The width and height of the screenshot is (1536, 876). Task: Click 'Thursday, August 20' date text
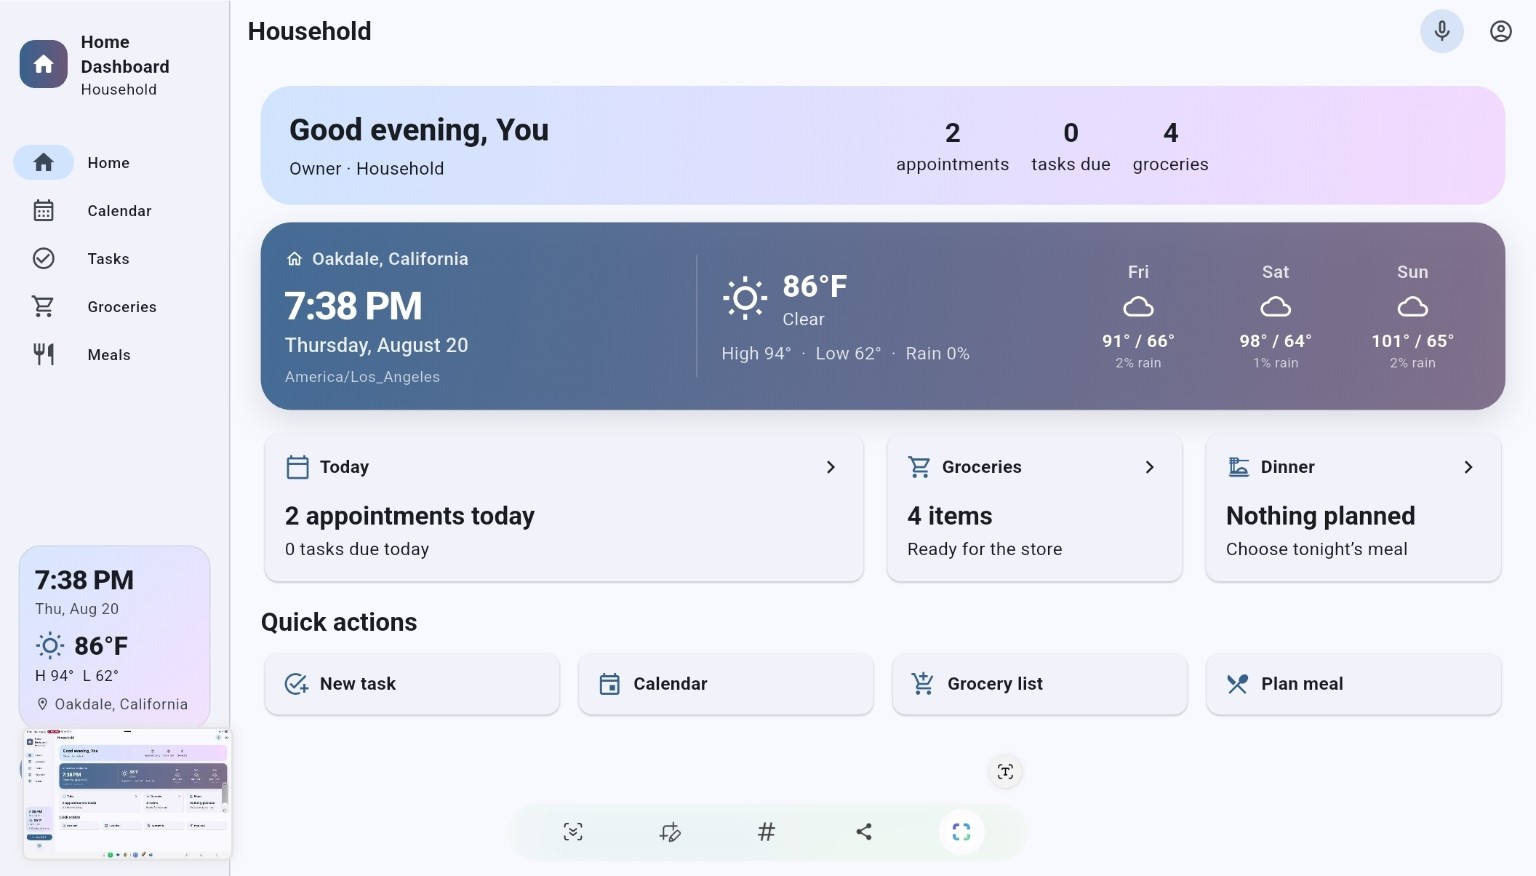click(x=376, y=345)
